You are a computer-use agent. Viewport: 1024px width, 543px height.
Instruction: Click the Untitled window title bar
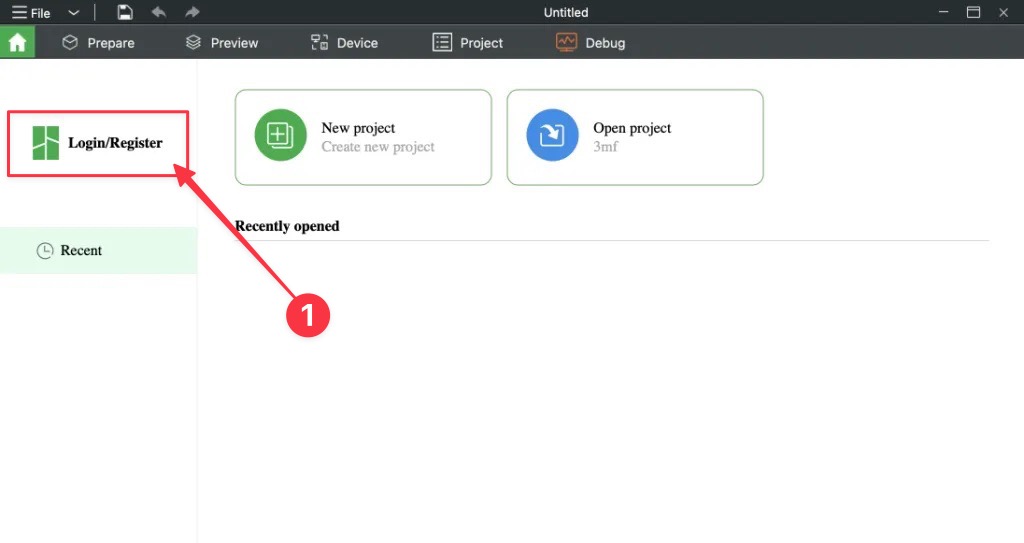coord(565,12)
